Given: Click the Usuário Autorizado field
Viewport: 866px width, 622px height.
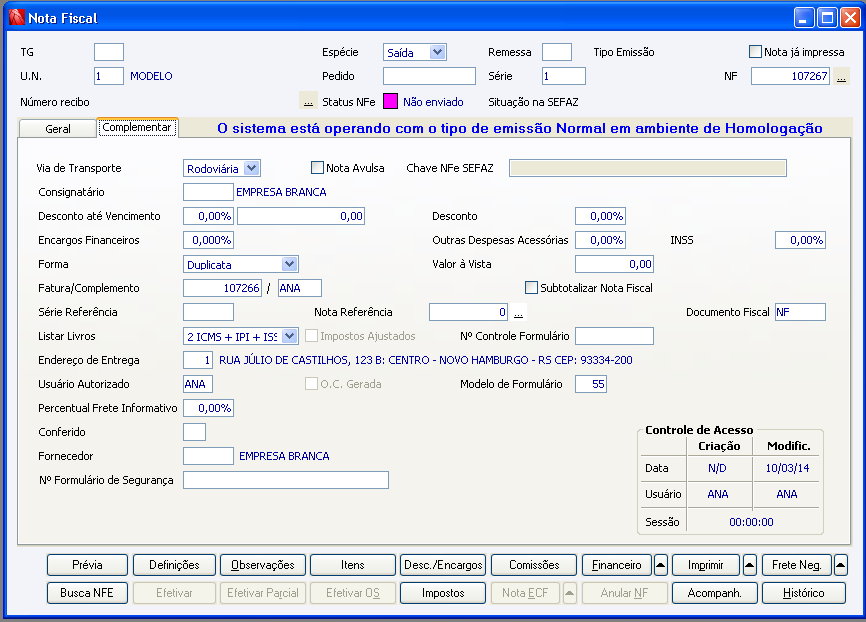Looking at the screenshot, I should (198, 384).
